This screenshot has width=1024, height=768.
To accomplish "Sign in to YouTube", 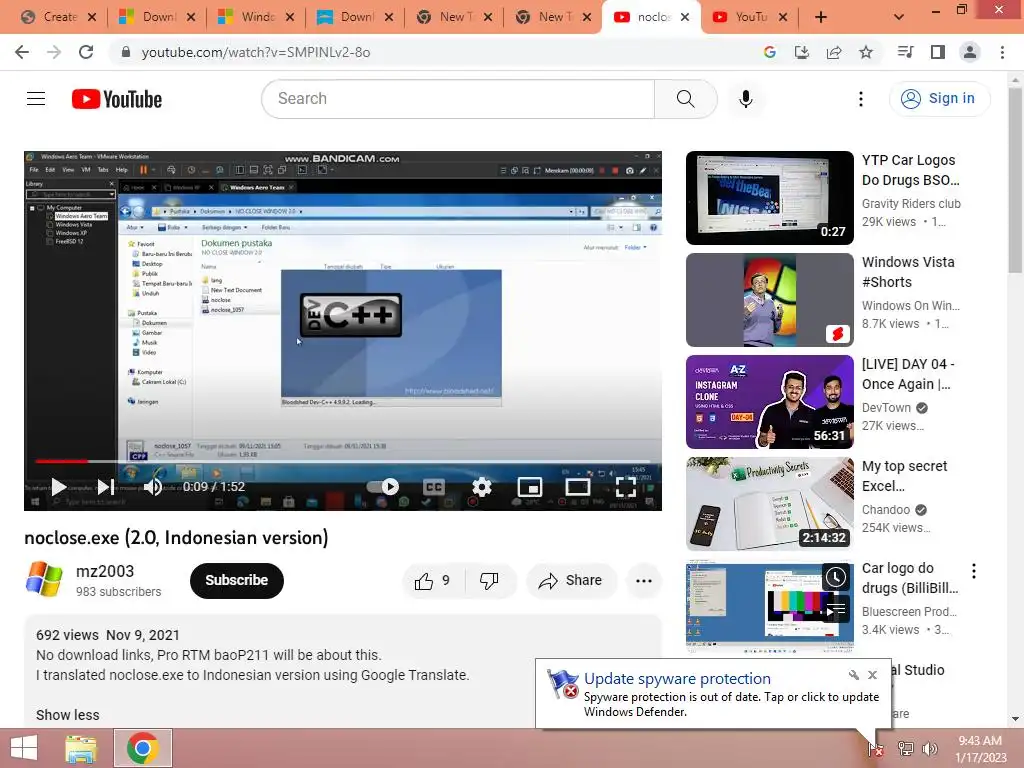I will coord(940,99).
